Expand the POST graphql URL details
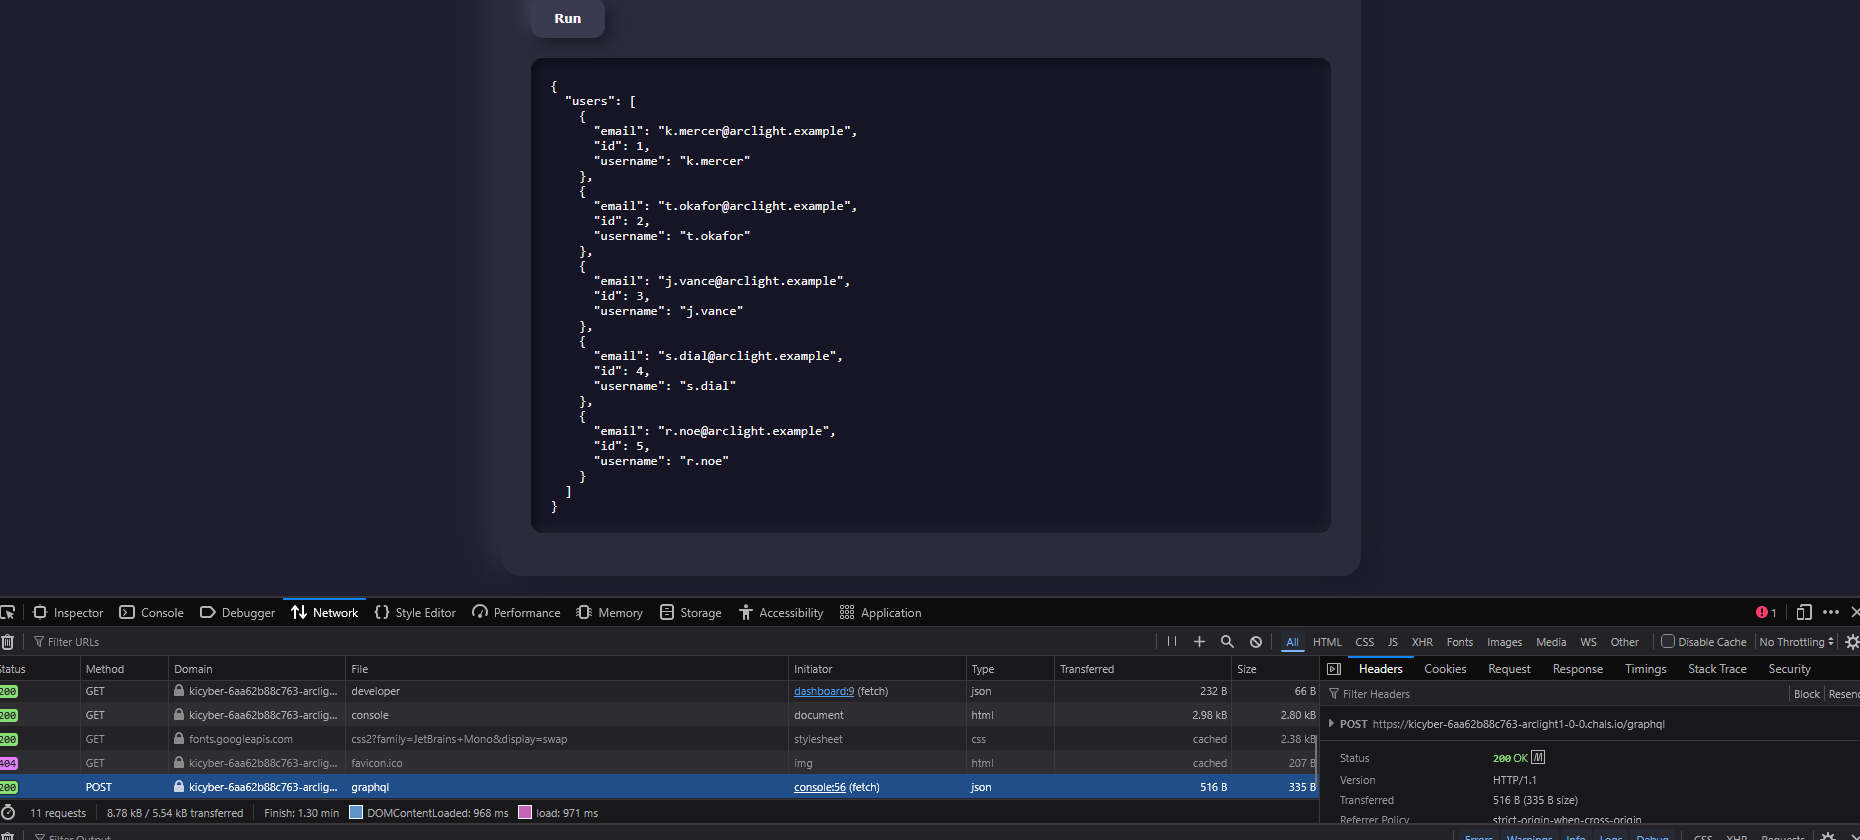 1331,723
